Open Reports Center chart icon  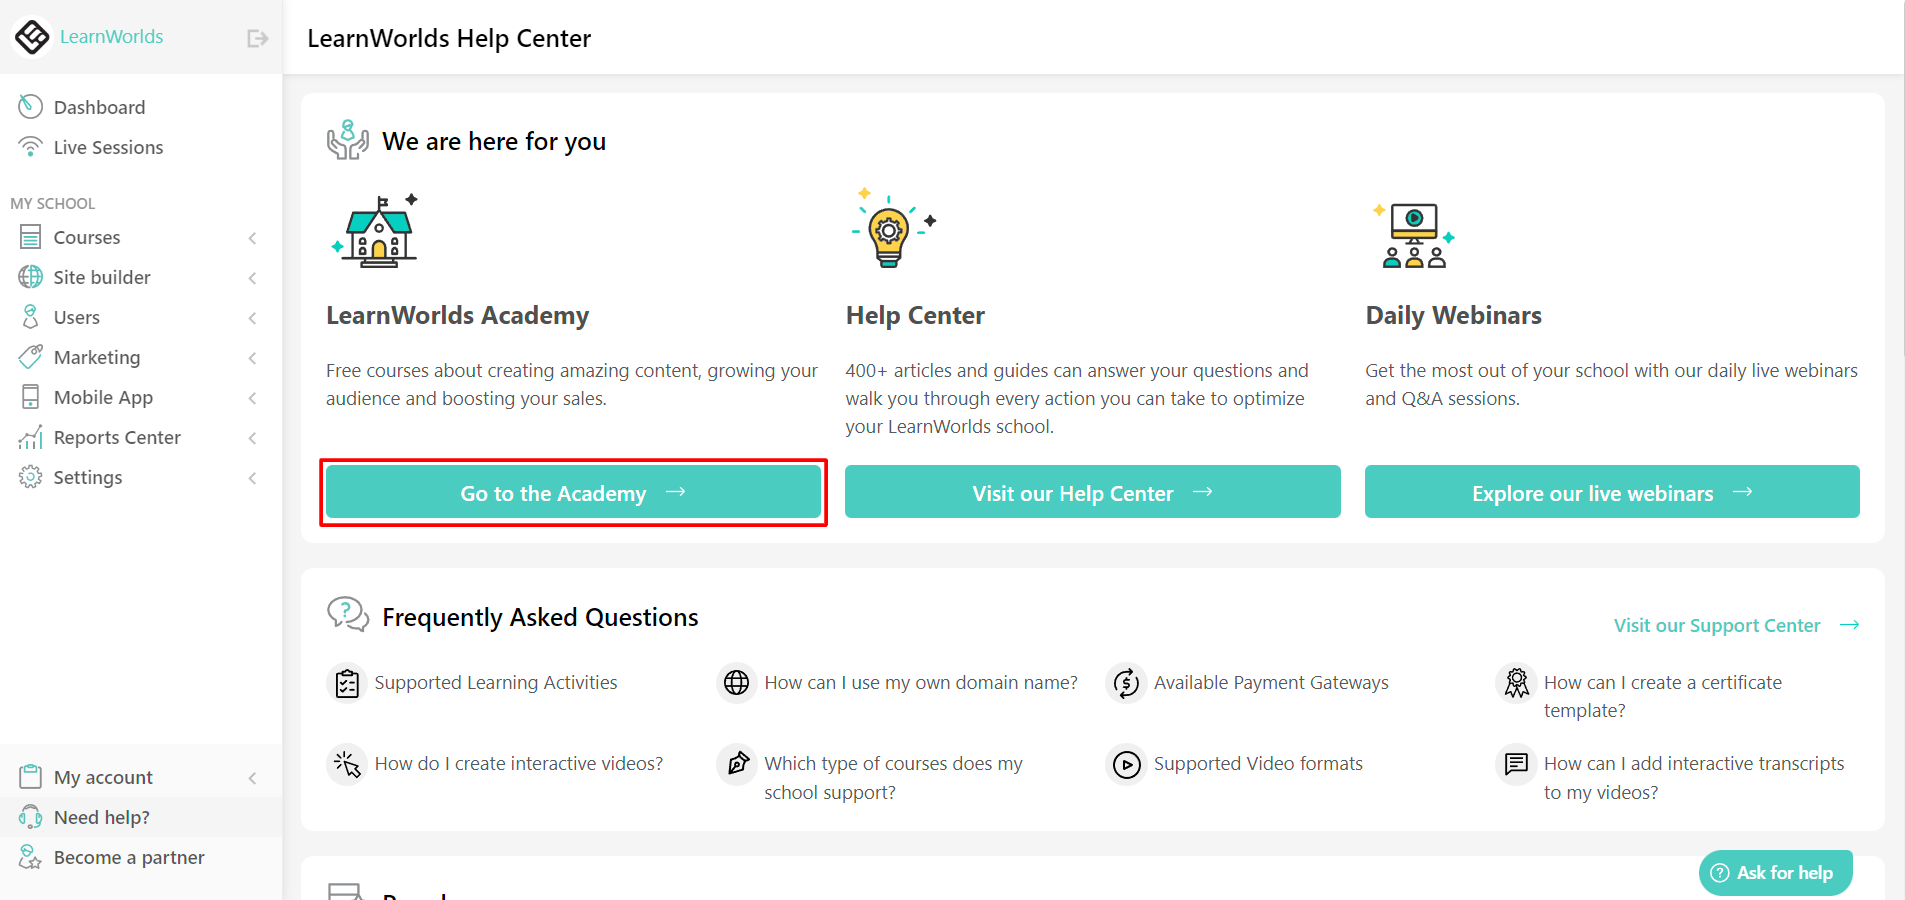[x=31, y=437]
